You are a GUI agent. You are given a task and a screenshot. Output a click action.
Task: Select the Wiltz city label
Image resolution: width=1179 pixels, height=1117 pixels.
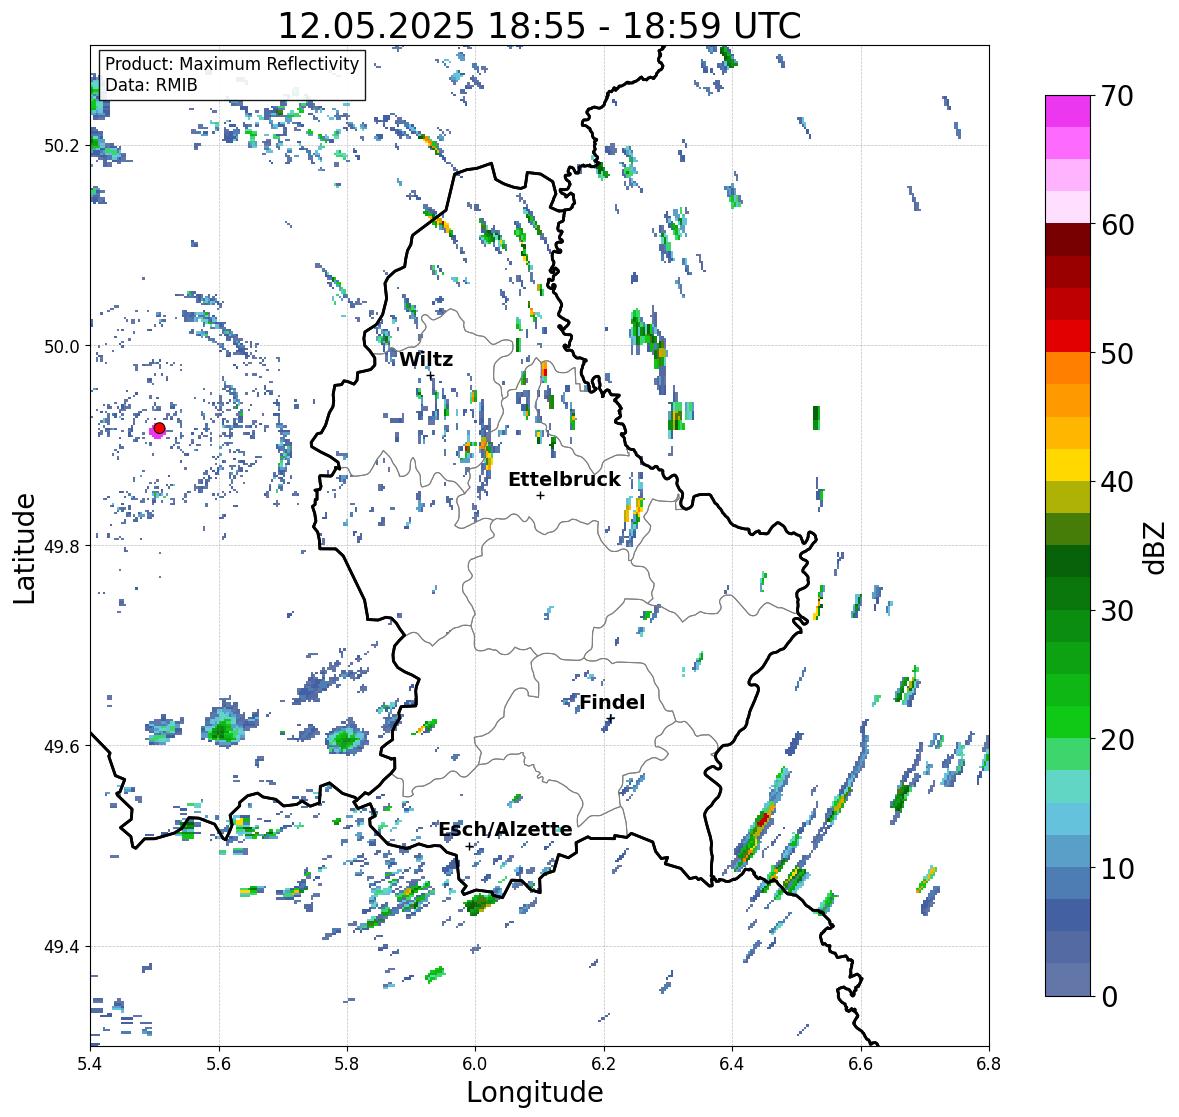point(426,359)
